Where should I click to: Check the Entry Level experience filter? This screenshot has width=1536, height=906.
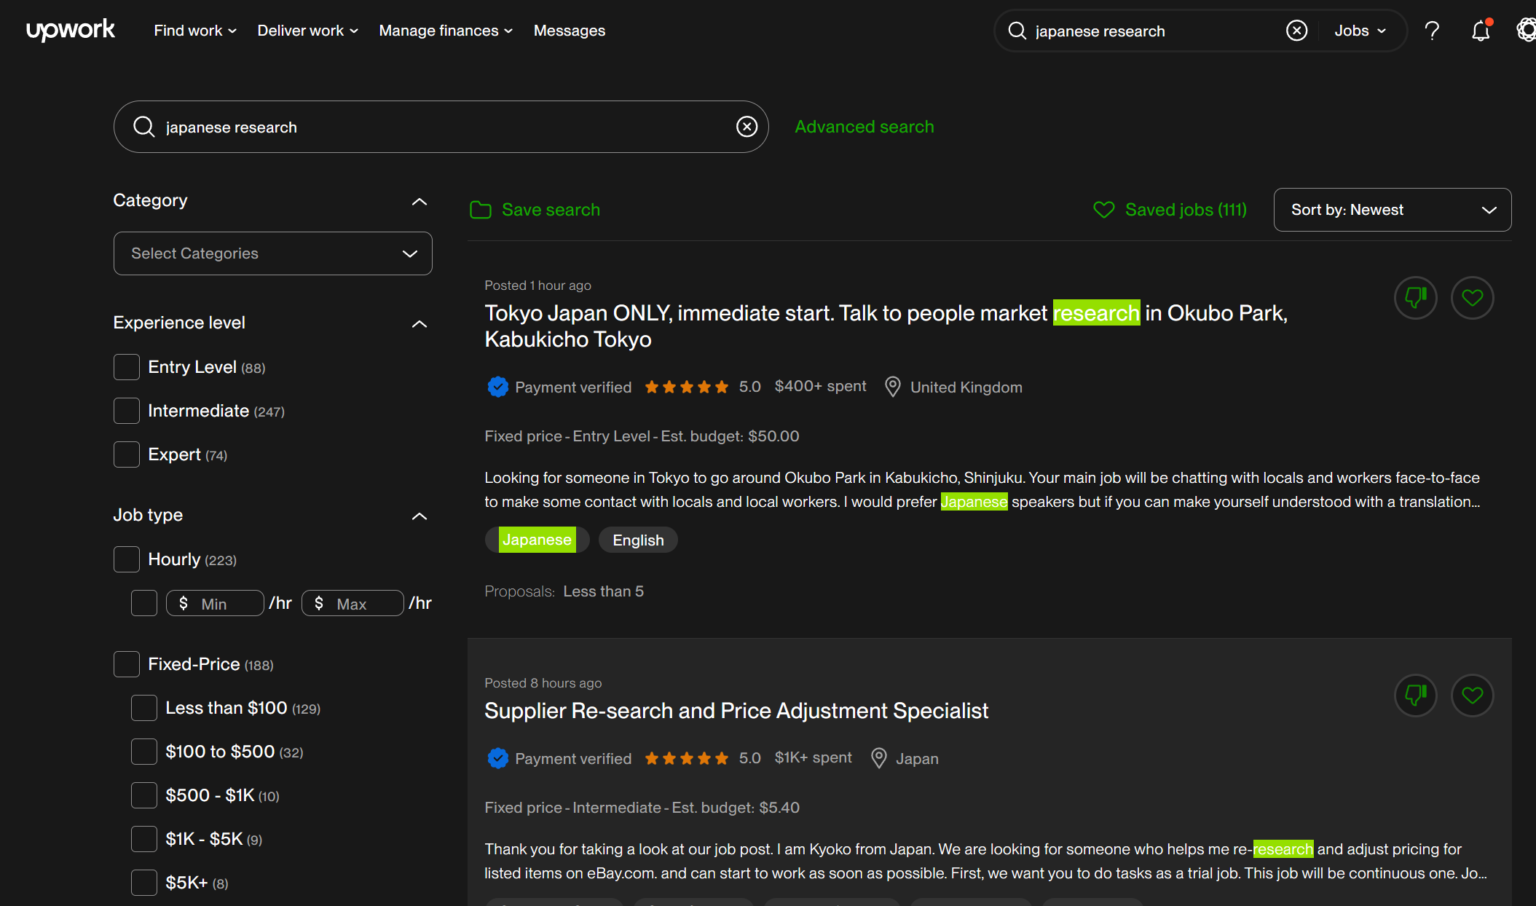pos(127,367)
